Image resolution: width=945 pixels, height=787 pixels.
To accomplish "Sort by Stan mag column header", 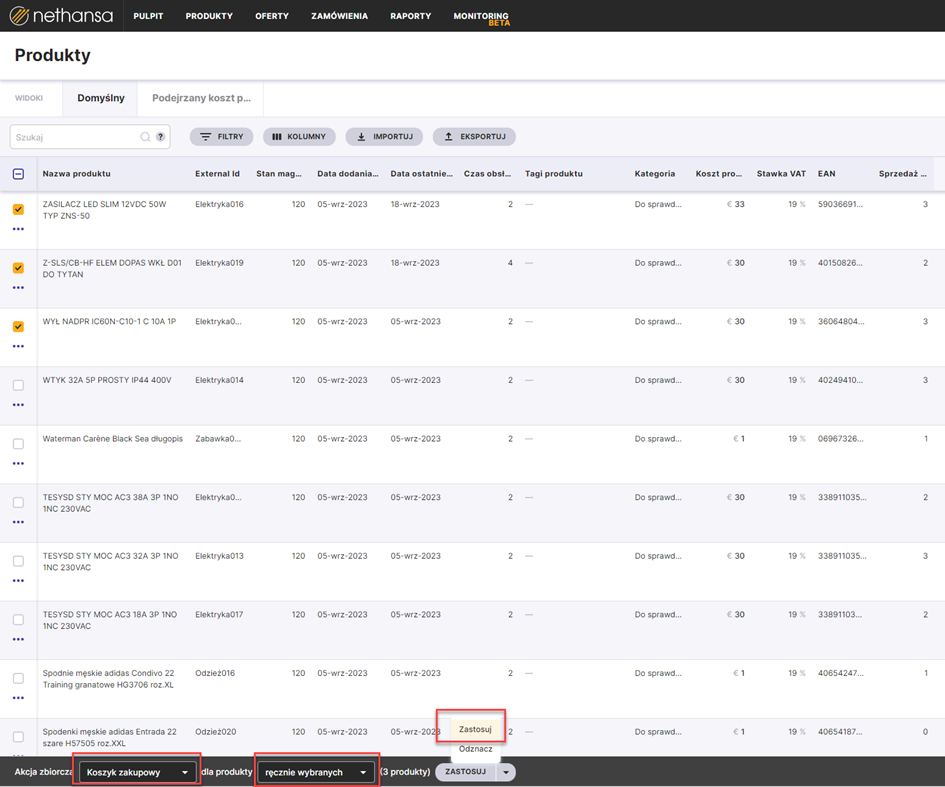I will point(279,174).
